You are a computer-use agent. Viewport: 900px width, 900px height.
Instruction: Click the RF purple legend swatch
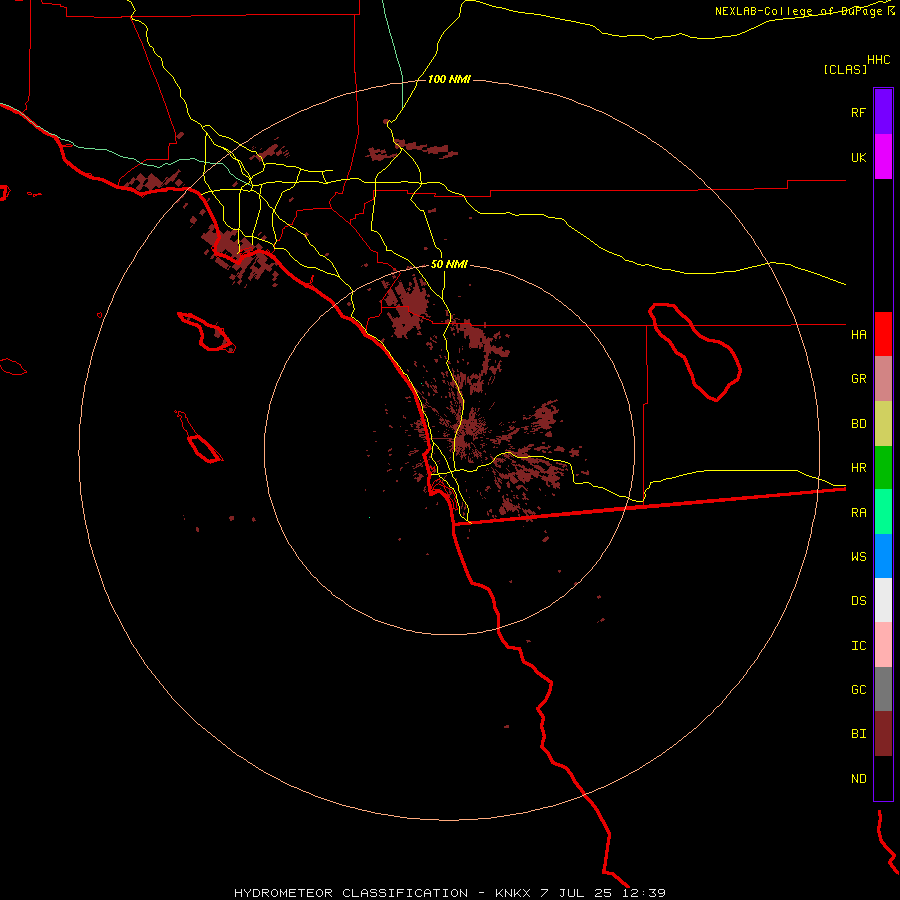tap(883, 112)
